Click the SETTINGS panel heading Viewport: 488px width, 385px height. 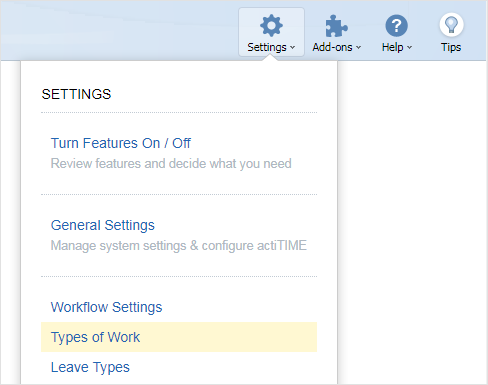tap(76, 94)
